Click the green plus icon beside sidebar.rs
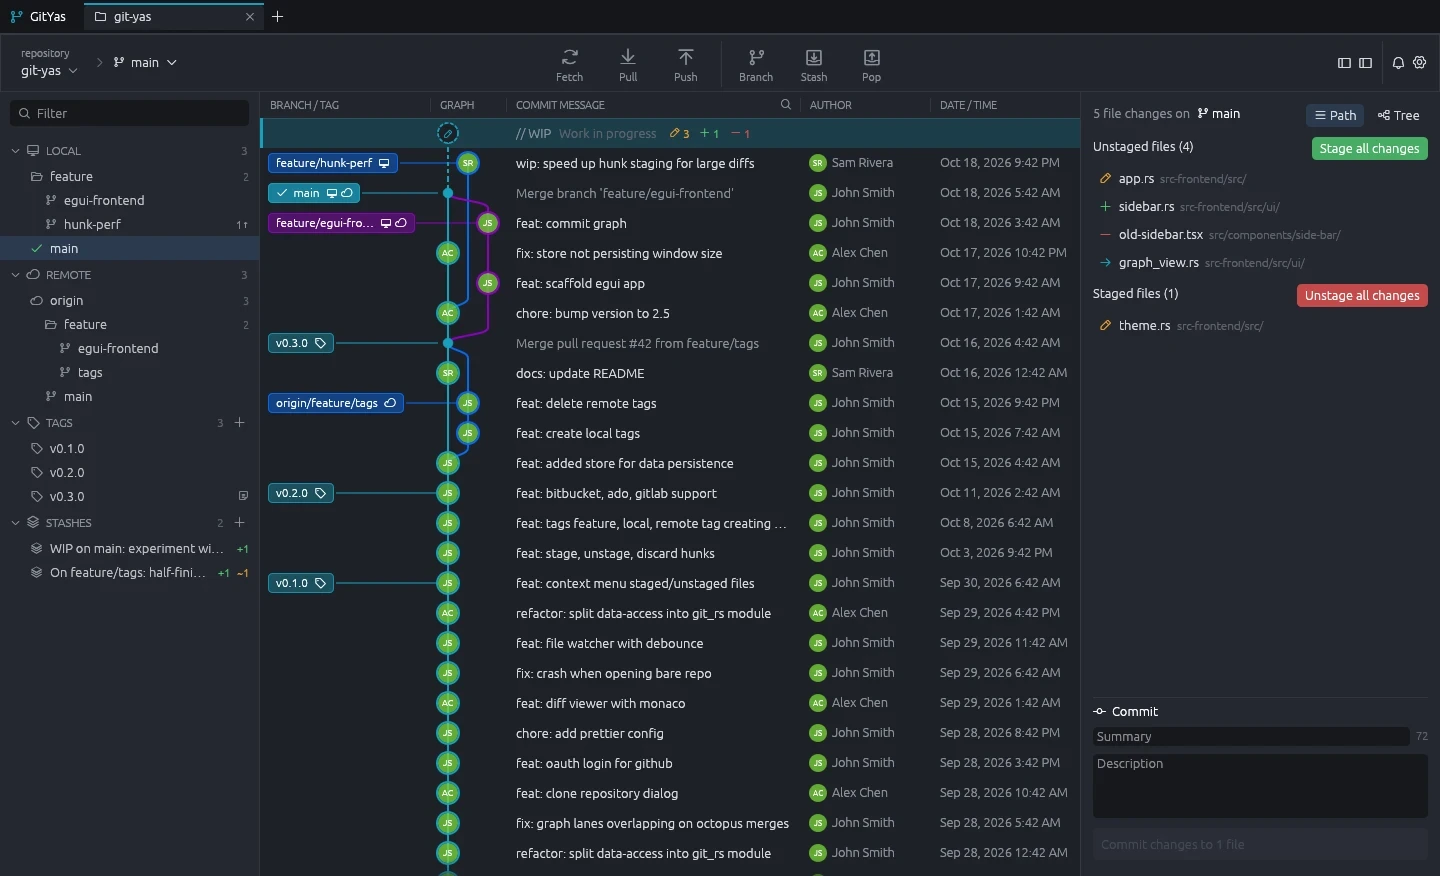 pyautogui.click(x=1105, y=207)
